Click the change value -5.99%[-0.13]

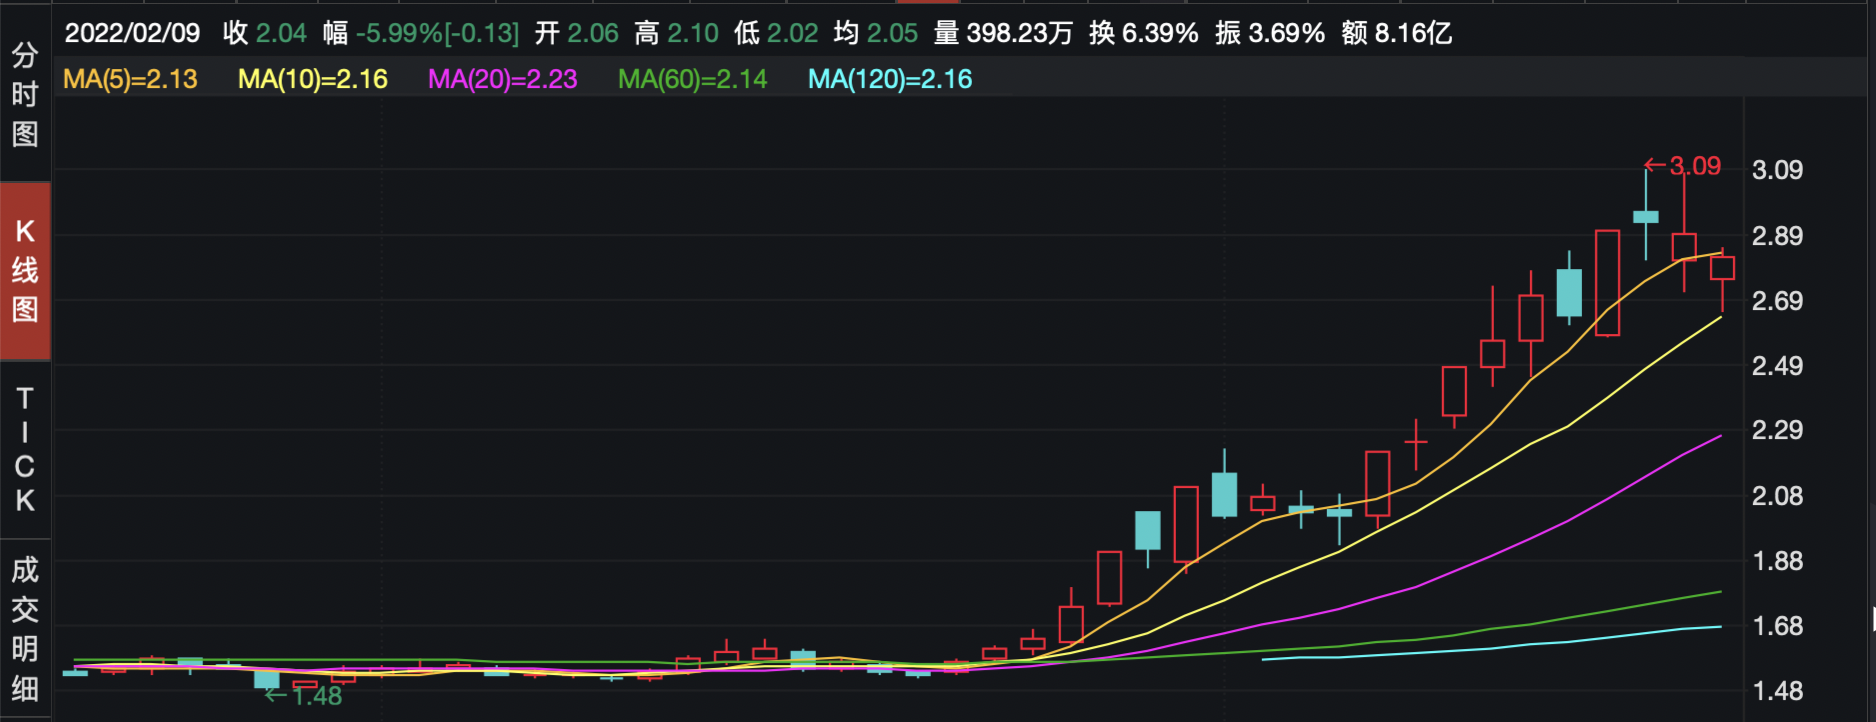click(438, 33)
